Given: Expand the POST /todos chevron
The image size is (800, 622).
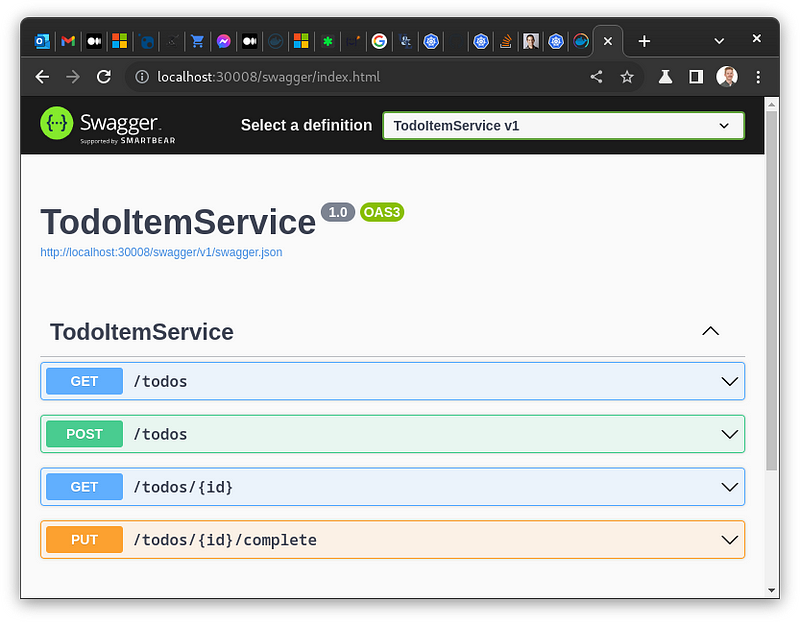Looking at the screenshot, I should (x=730, y=434).
